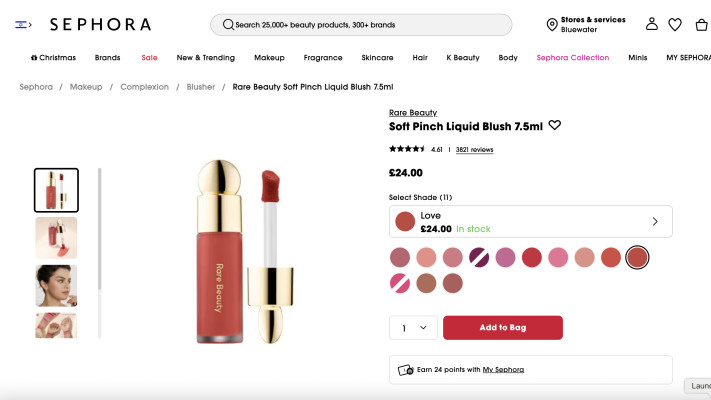Select the currently highlighted Love shade swatch

point(637,257)
